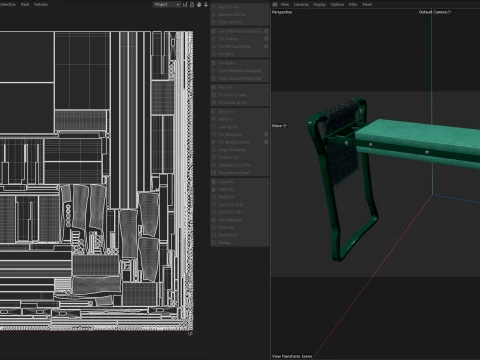Click the down-arrow icon in the UV toolbar

[206, 4]
